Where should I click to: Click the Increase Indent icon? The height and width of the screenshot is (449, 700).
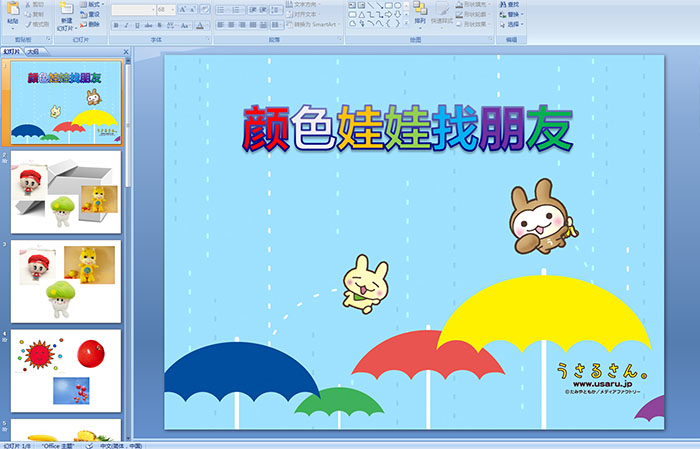tap(263, 9)
